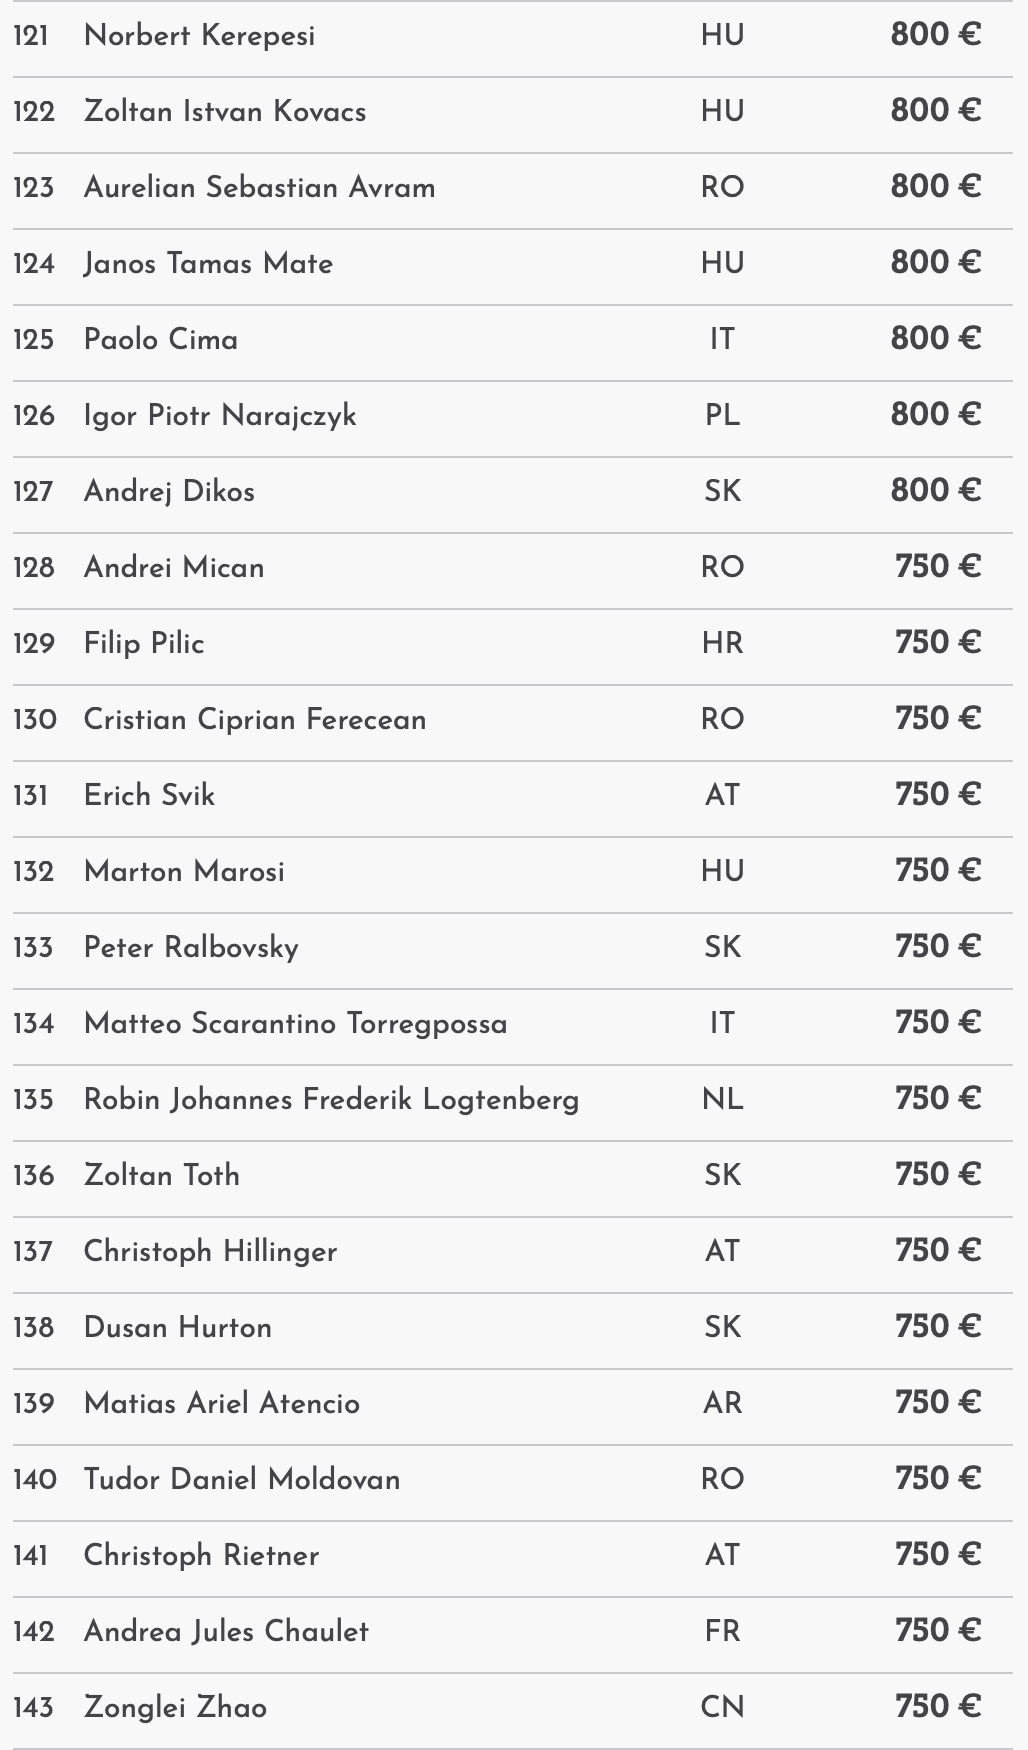1028x1750 pixels.
Task: Click Peter Ralbovsky's name
Action: click(x=191, y=947)
